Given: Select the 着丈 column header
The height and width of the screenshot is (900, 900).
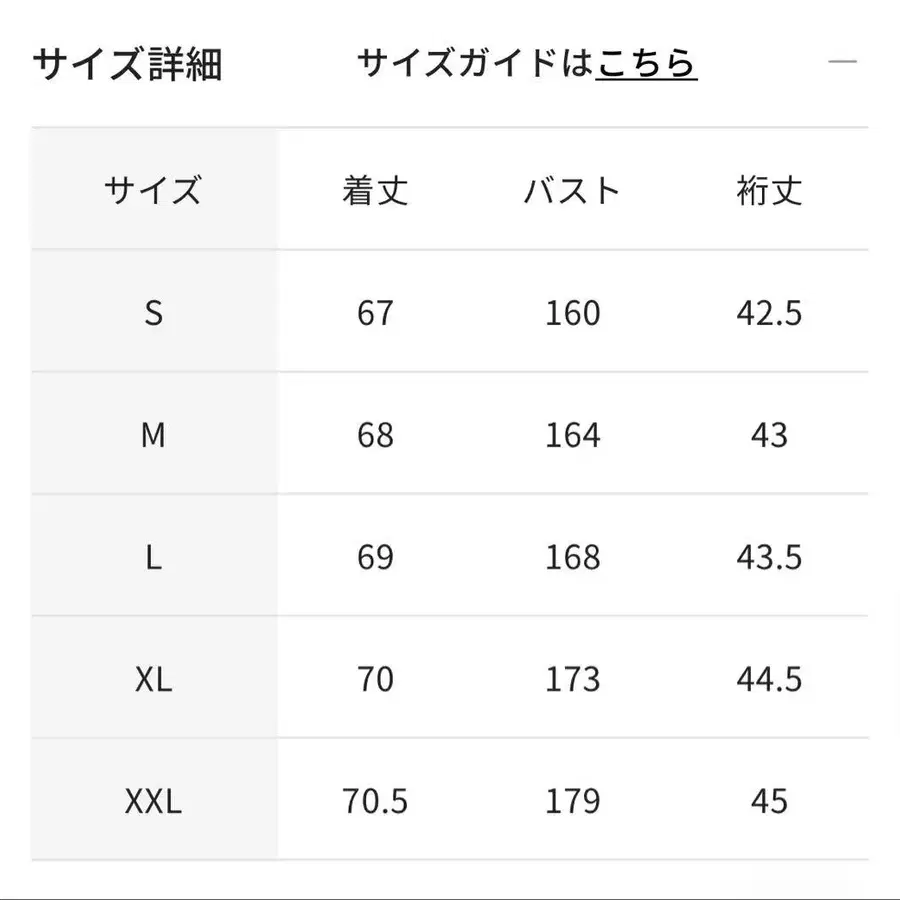Looking at the screenshot, I should (x=373, y=190).
